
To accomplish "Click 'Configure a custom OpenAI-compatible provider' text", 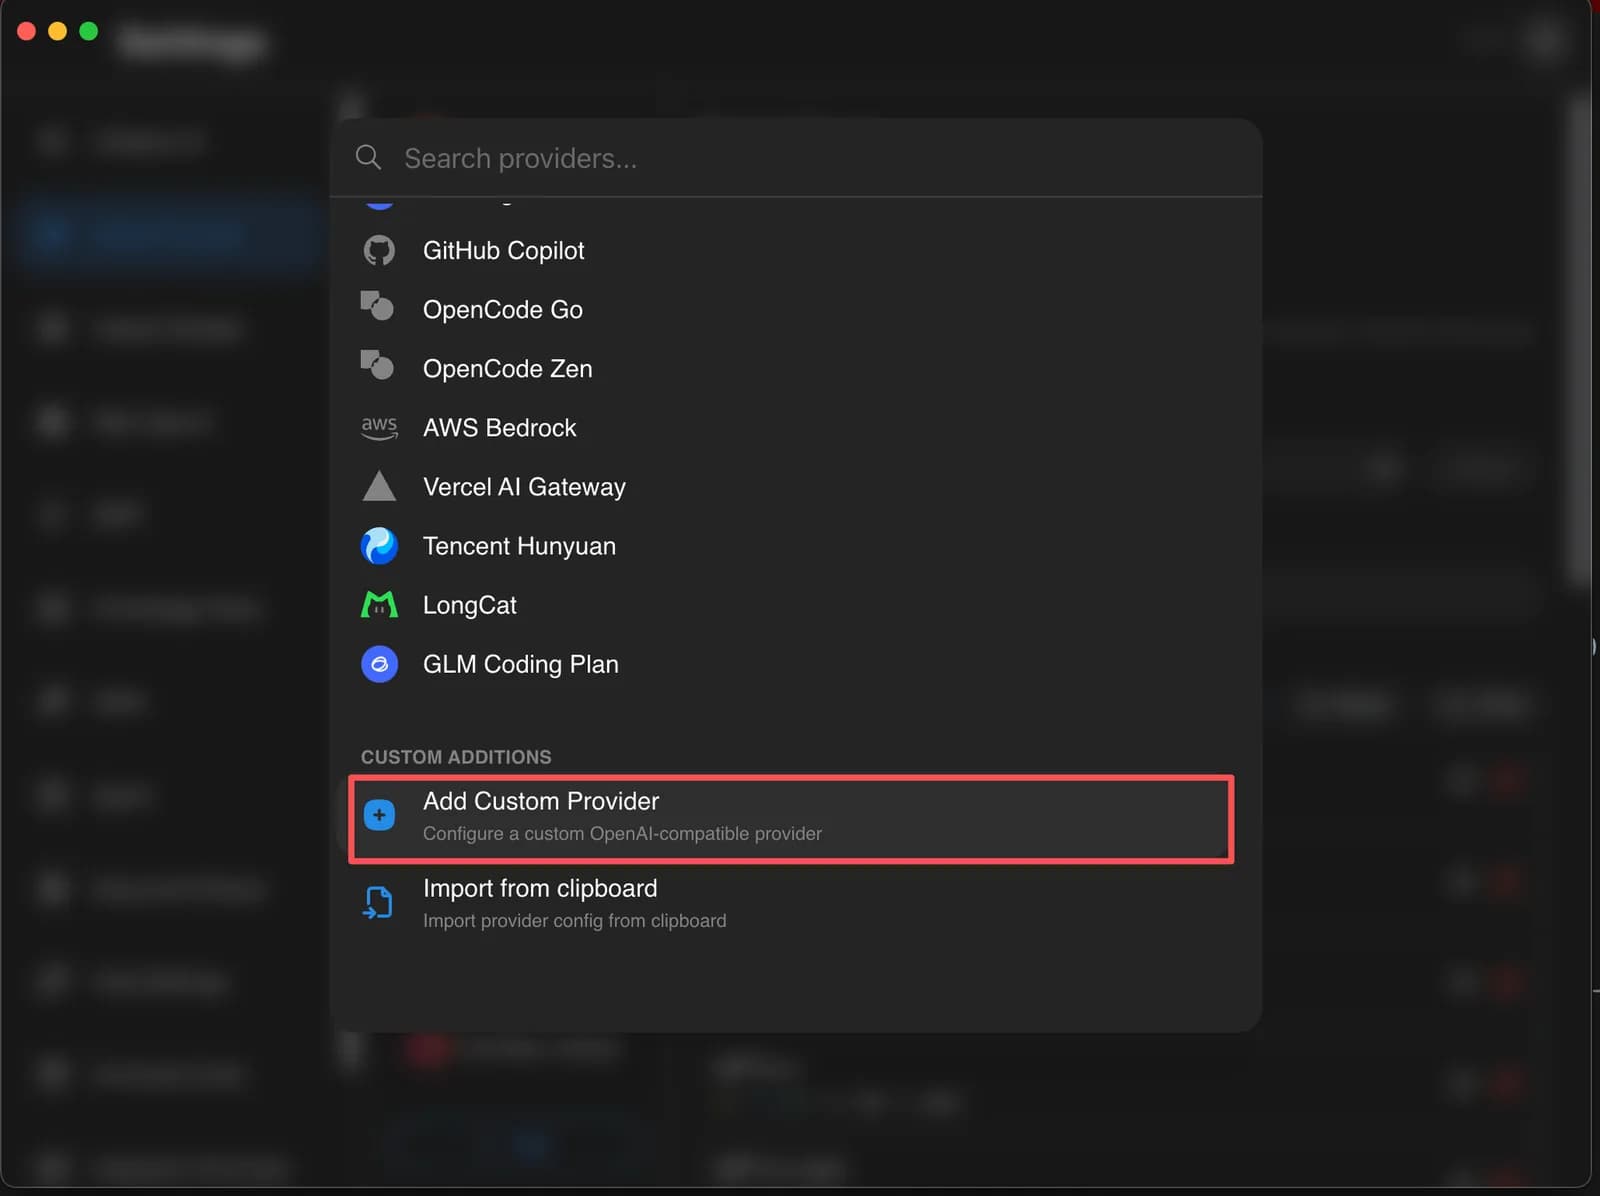I will (x=622, y=833).
